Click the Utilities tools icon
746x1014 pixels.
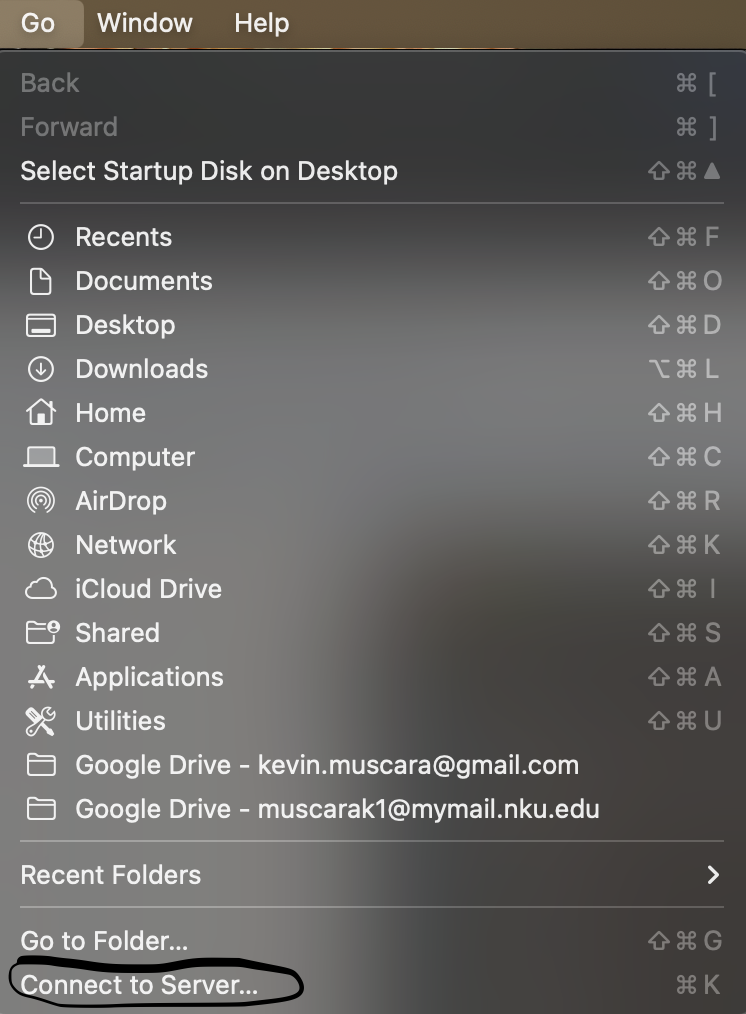tap(40, 721)
